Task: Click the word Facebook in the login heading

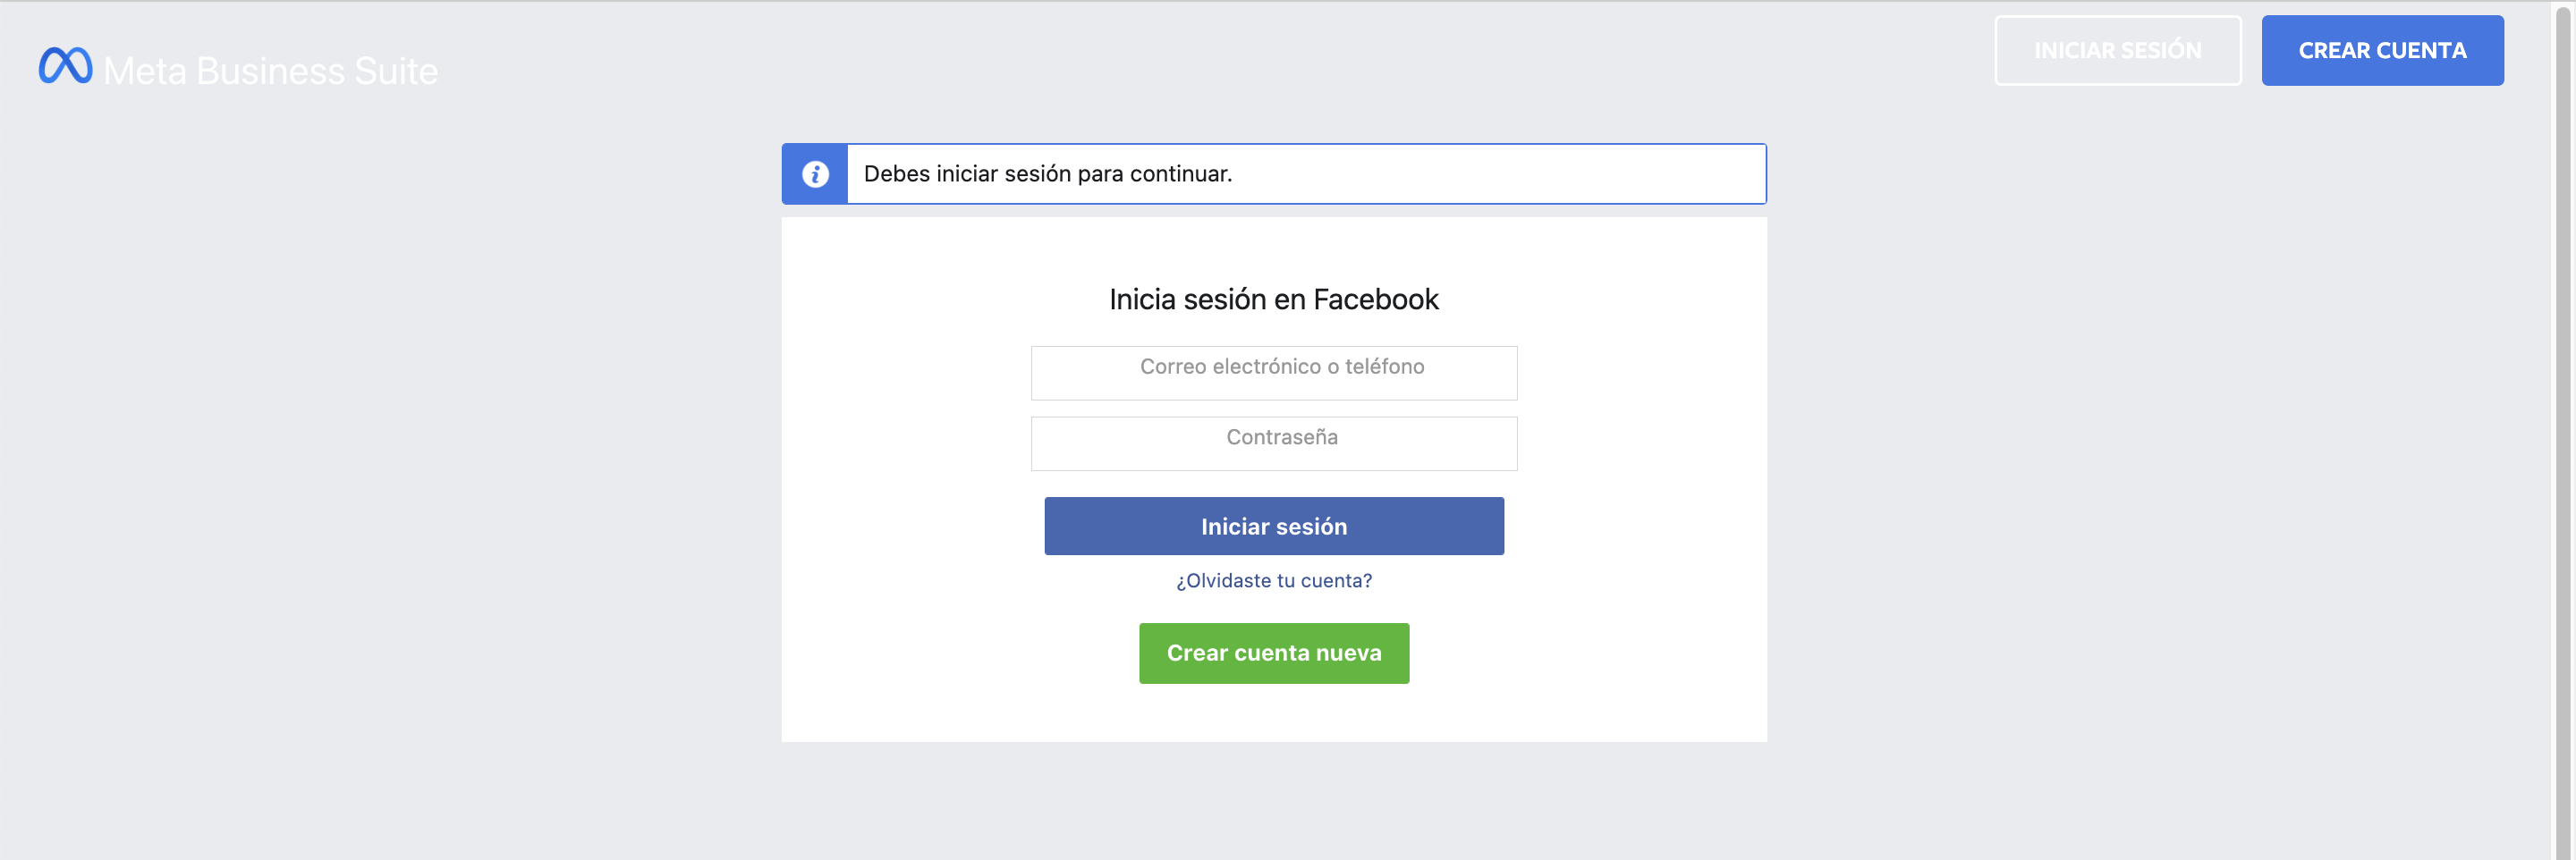Action: pyautogui.click(x=1375, y=299)
